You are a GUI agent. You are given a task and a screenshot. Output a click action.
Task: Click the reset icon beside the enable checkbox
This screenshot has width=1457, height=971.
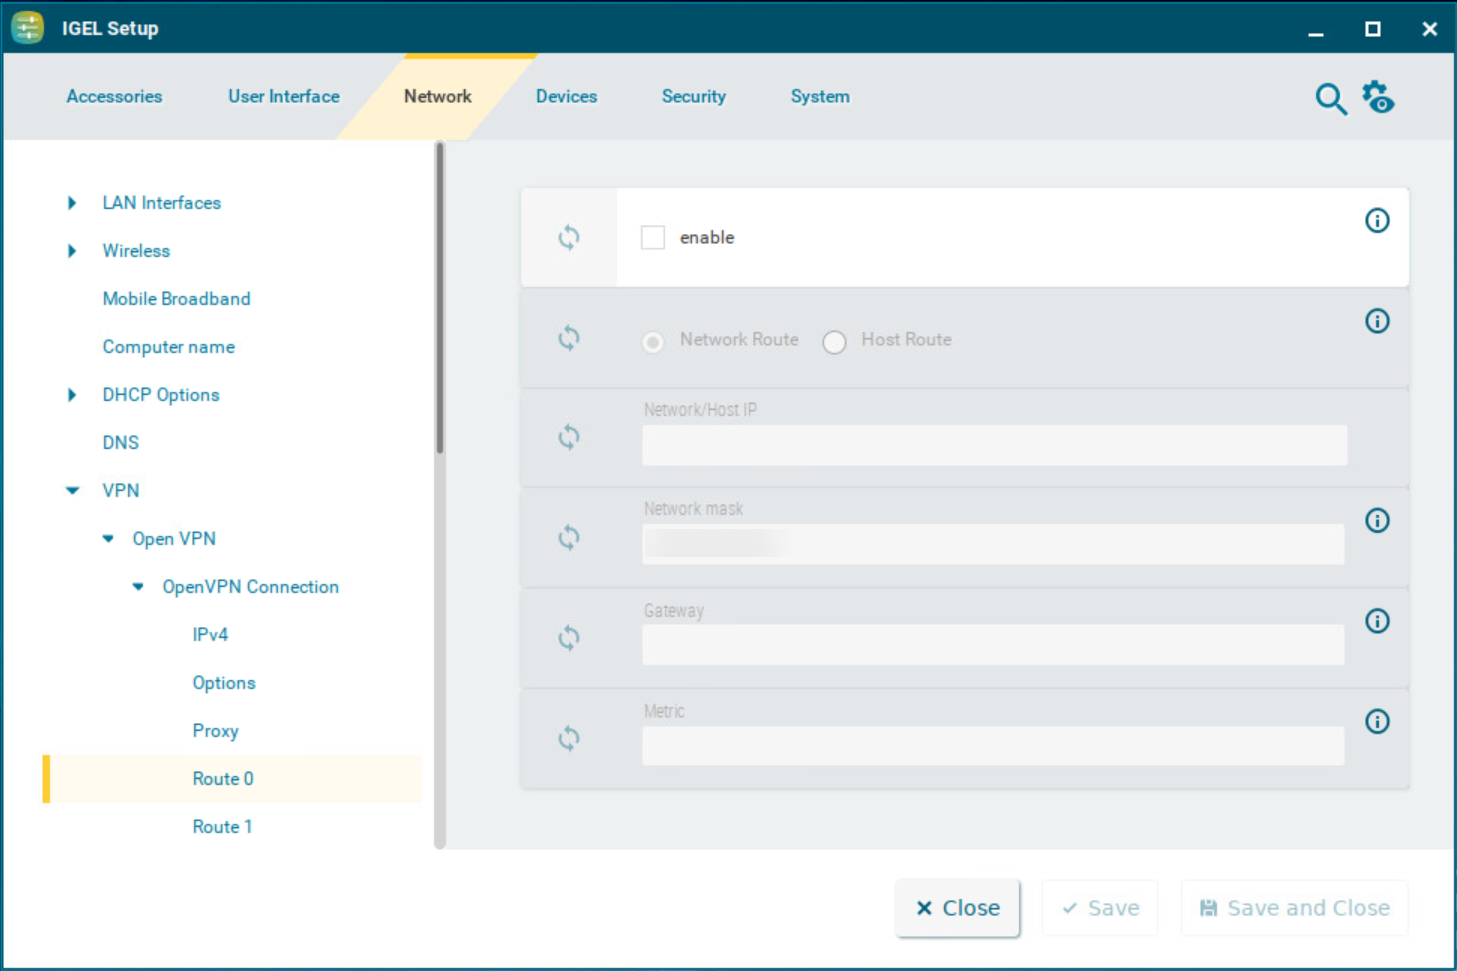(x=569, y=238)
